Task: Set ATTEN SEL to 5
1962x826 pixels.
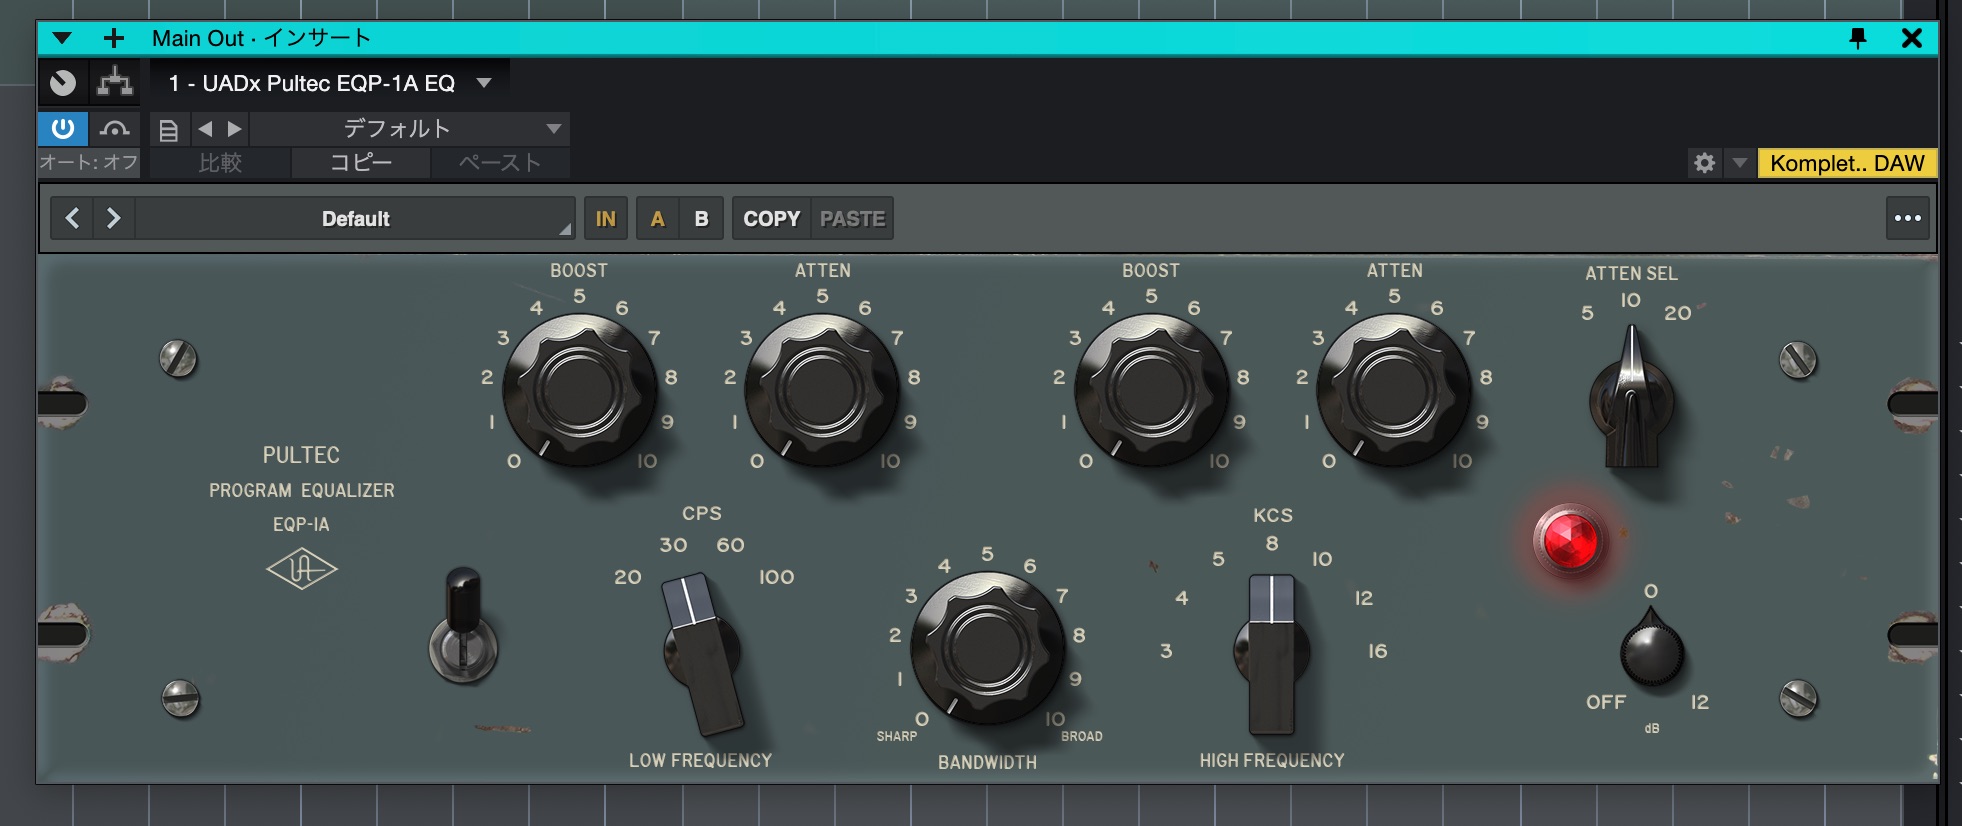Action: [1587, 313]
